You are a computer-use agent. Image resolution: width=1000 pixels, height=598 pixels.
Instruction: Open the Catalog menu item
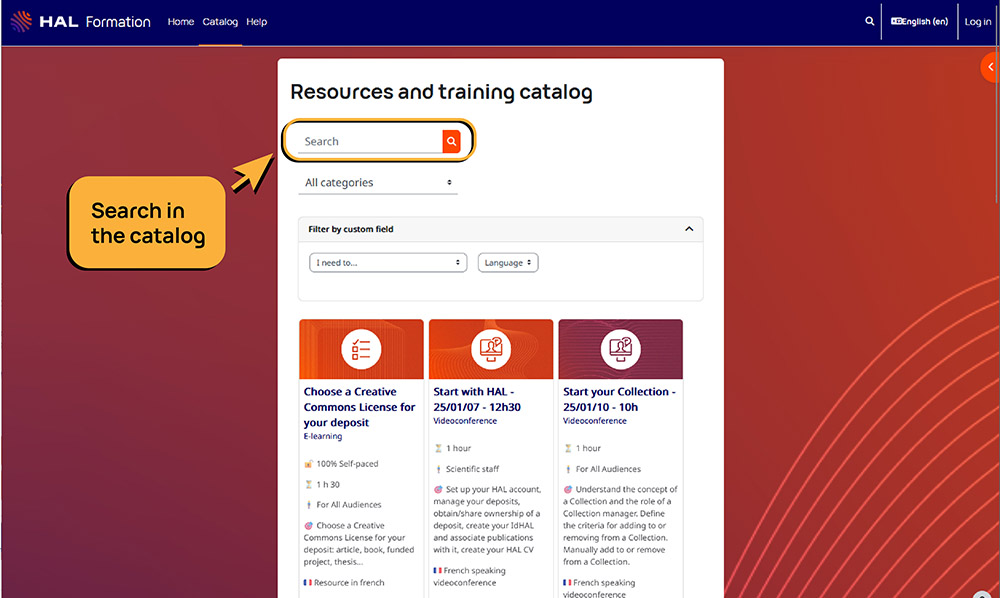click(220, 22)
